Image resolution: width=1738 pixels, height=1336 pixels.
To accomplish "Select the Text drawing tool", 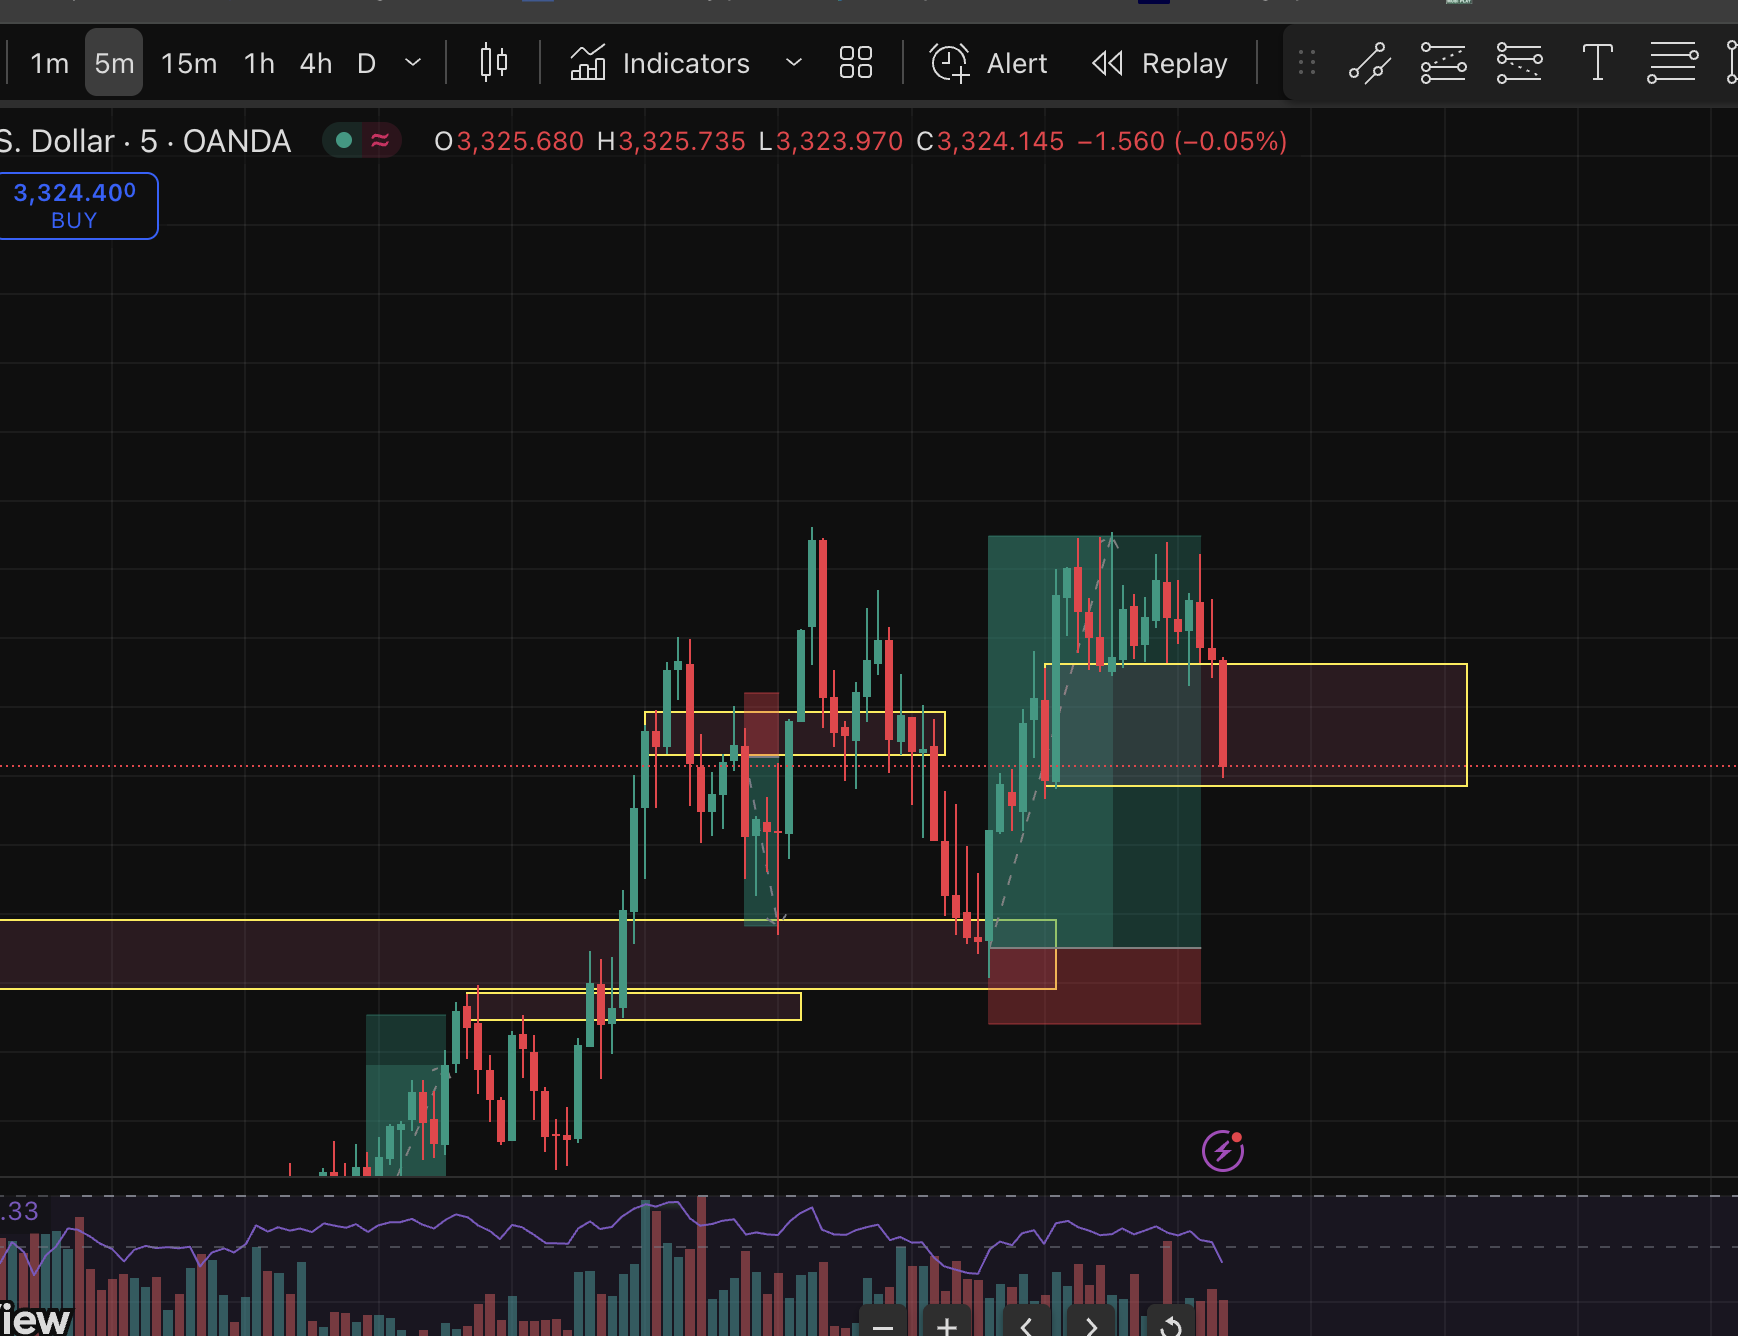I will pos(1597,63).
